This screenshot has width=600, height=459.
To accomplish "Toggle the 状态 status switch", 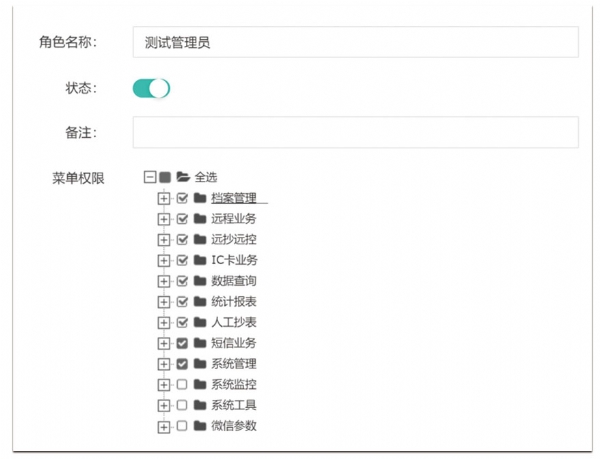I will 151,88.
